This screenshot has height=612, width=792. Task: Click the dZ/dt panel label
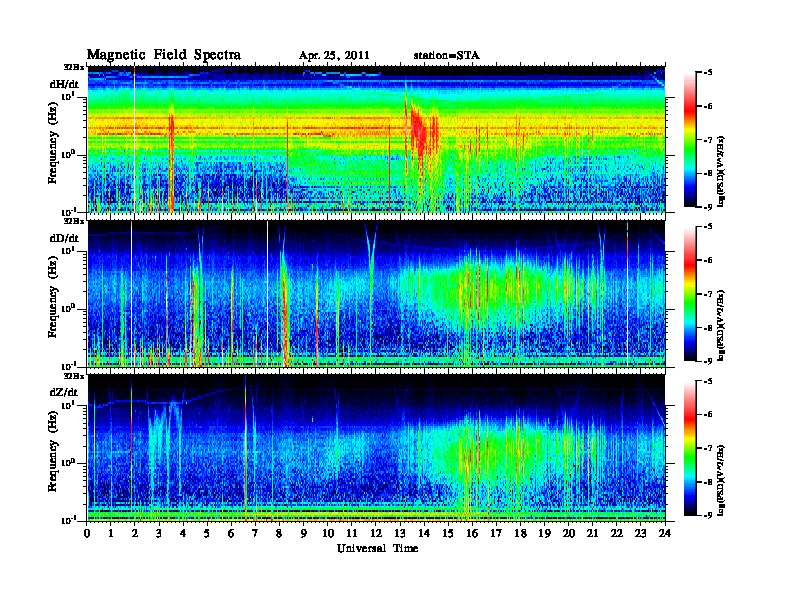click(64, 392)
